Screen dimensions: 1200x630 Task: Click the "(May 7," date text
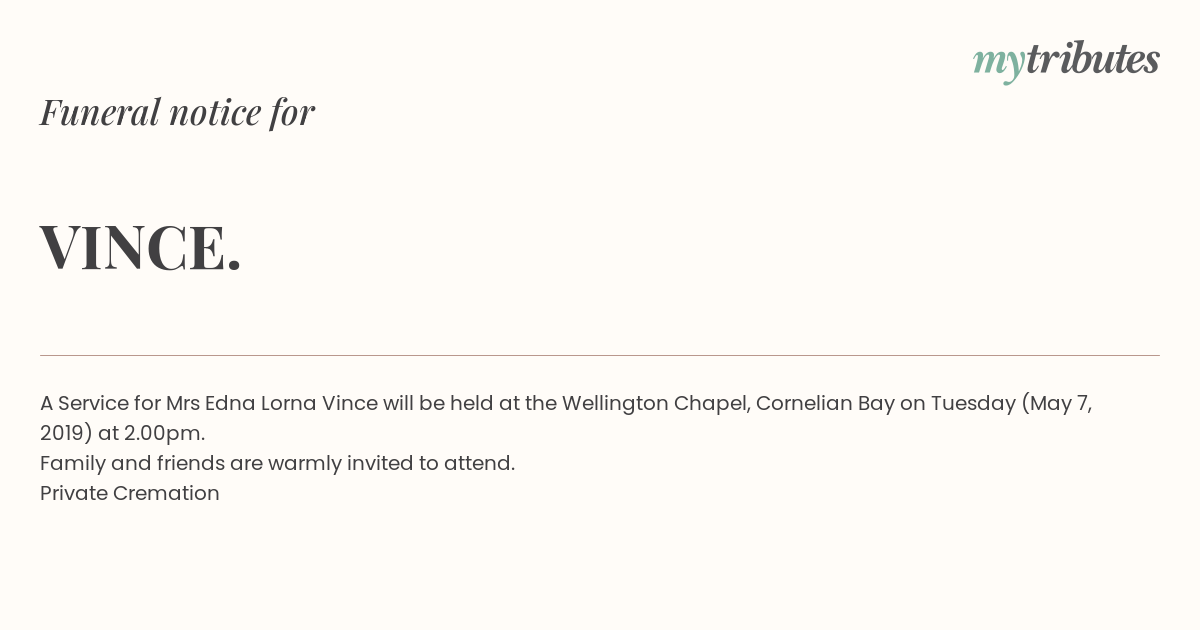click(1056, 404)
